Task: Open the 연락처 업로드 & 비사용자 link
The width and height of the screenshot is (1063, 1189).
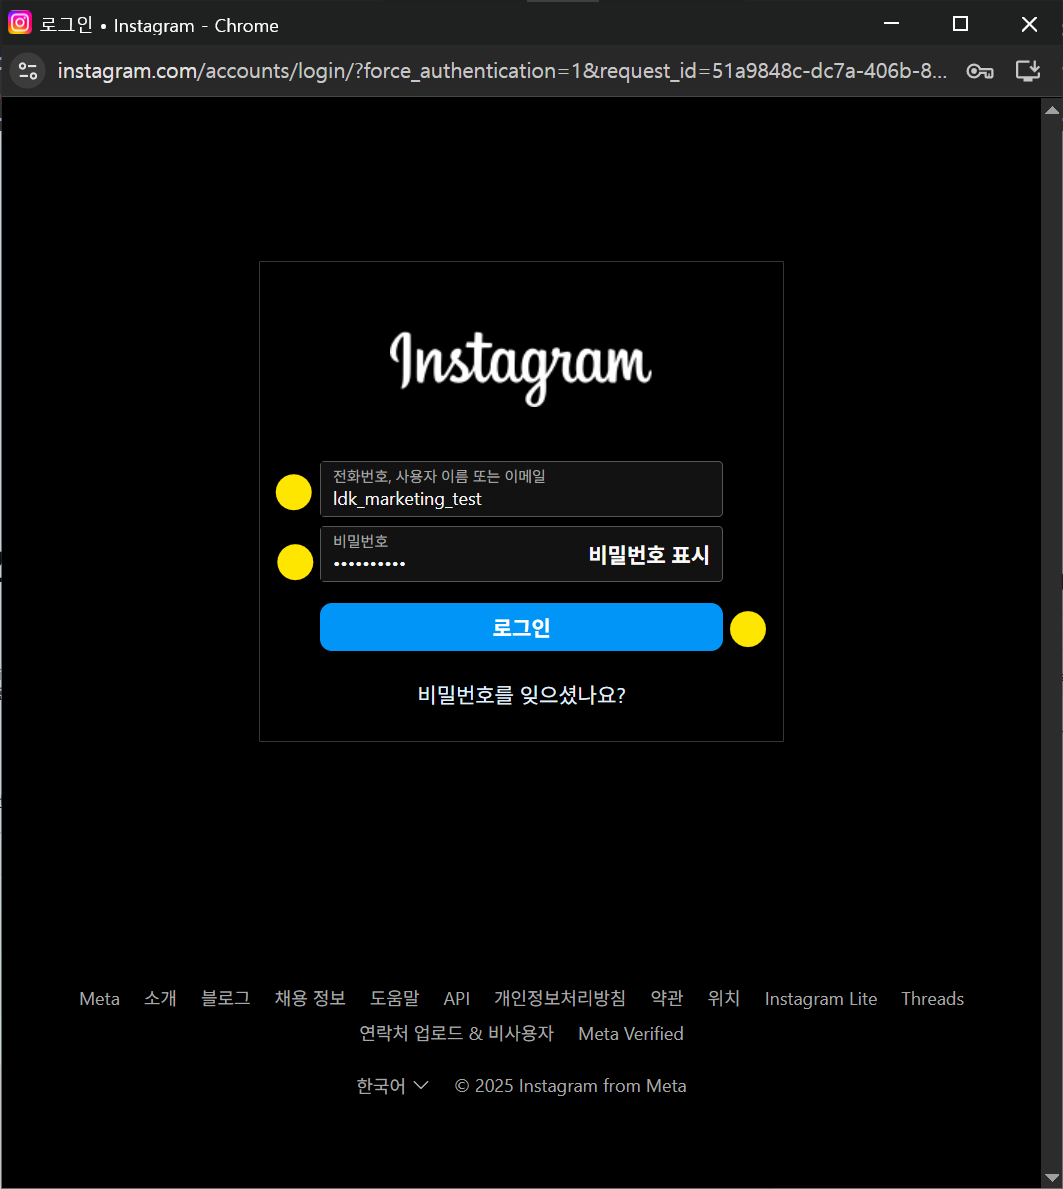Action: 456,1034
